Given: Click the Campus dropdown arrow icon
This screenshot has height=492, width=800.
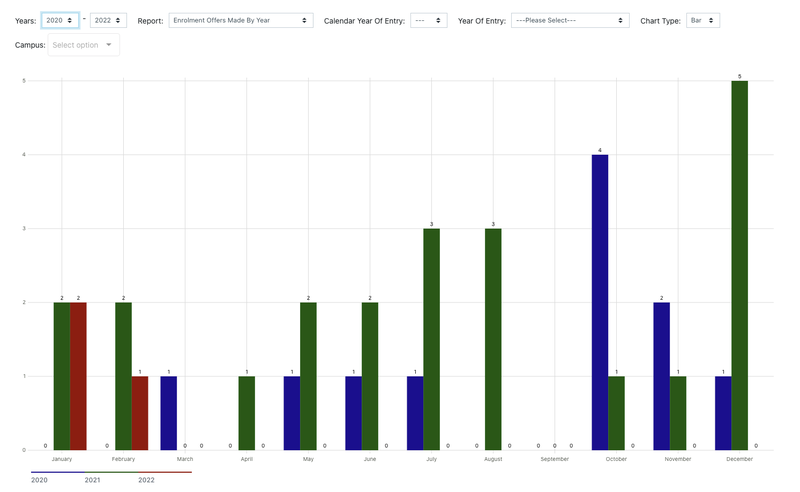Looking at the screenshot, I should (x=108, y=45).
